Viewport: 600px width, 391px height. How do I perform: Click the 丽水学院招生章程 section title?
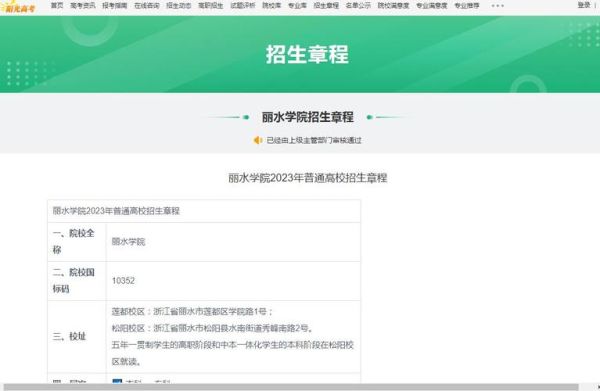tap(308, 117)
